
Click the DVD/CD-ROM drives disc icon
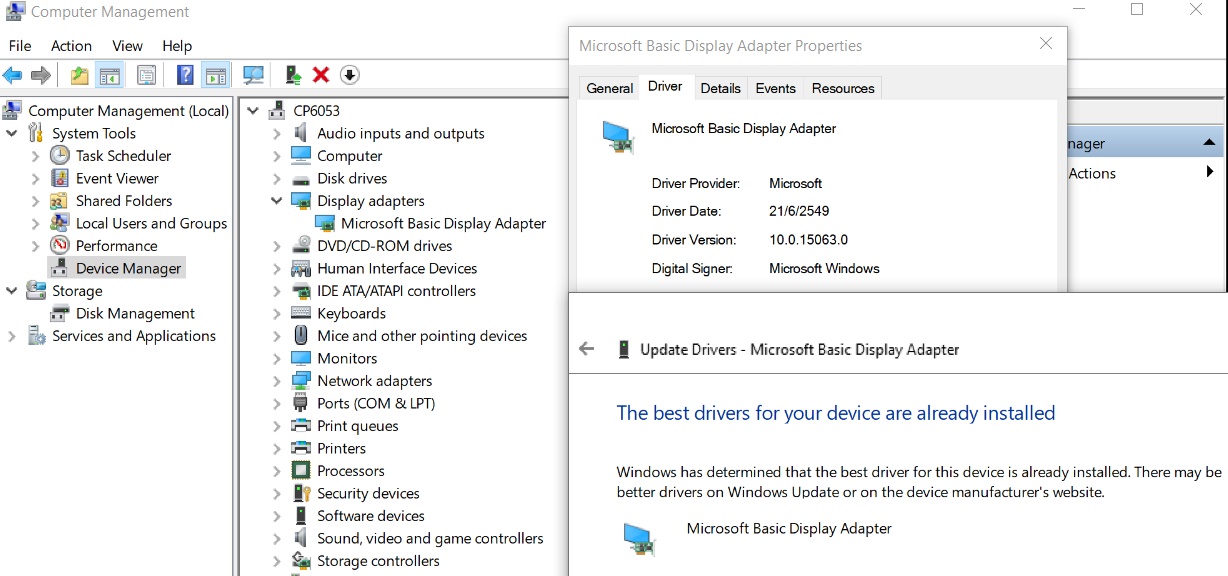[x=300, y=245]
